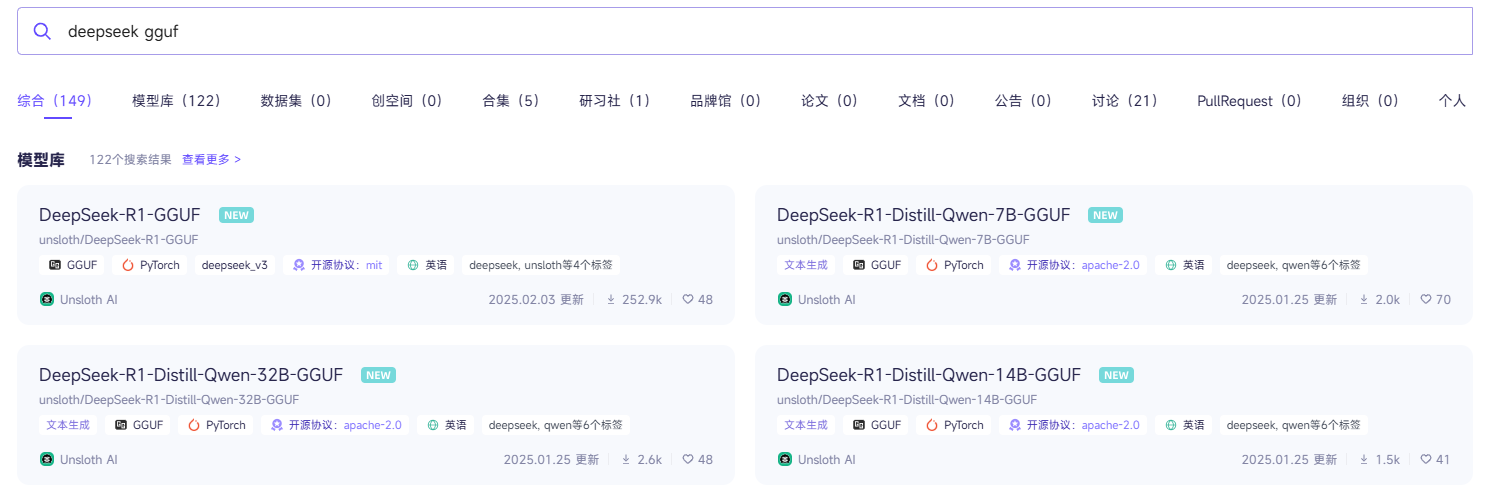Click 英语 tag on Qwen-14B-GGUF card
This screenshot has height=497, width=1495.
[1185, 425]
